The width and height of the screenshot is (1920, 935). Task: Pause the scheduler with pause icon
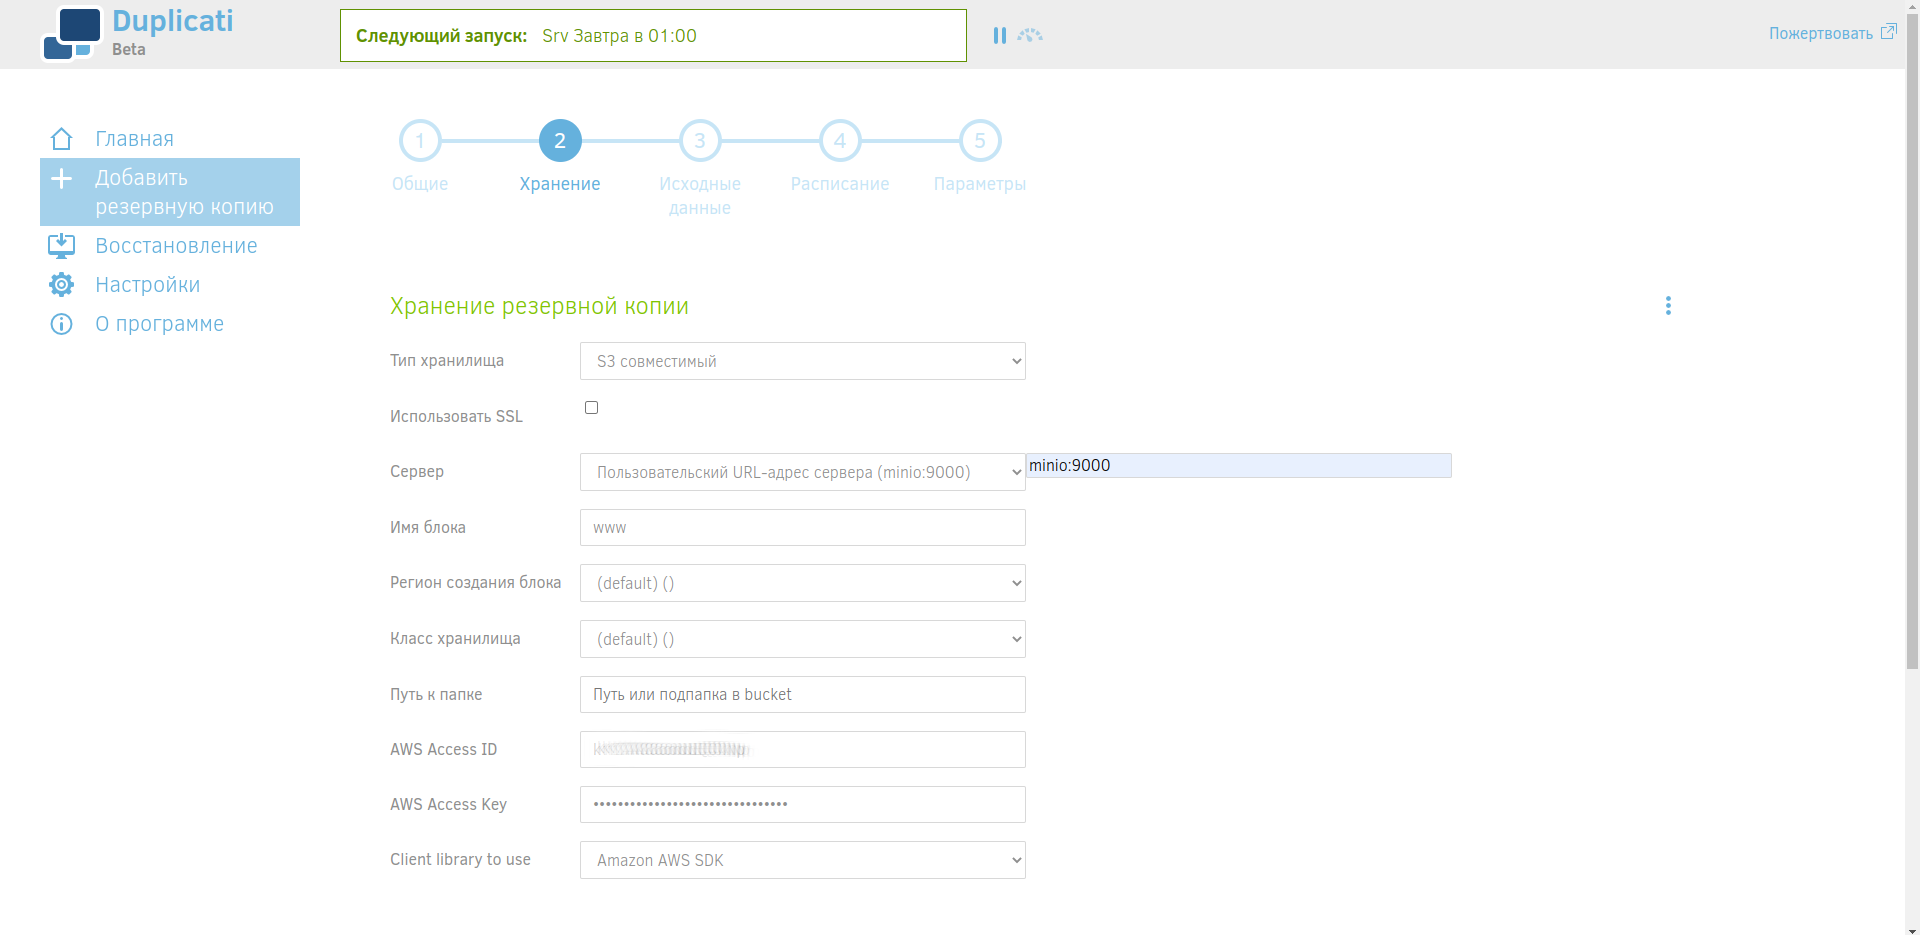(x=999, y=35)
